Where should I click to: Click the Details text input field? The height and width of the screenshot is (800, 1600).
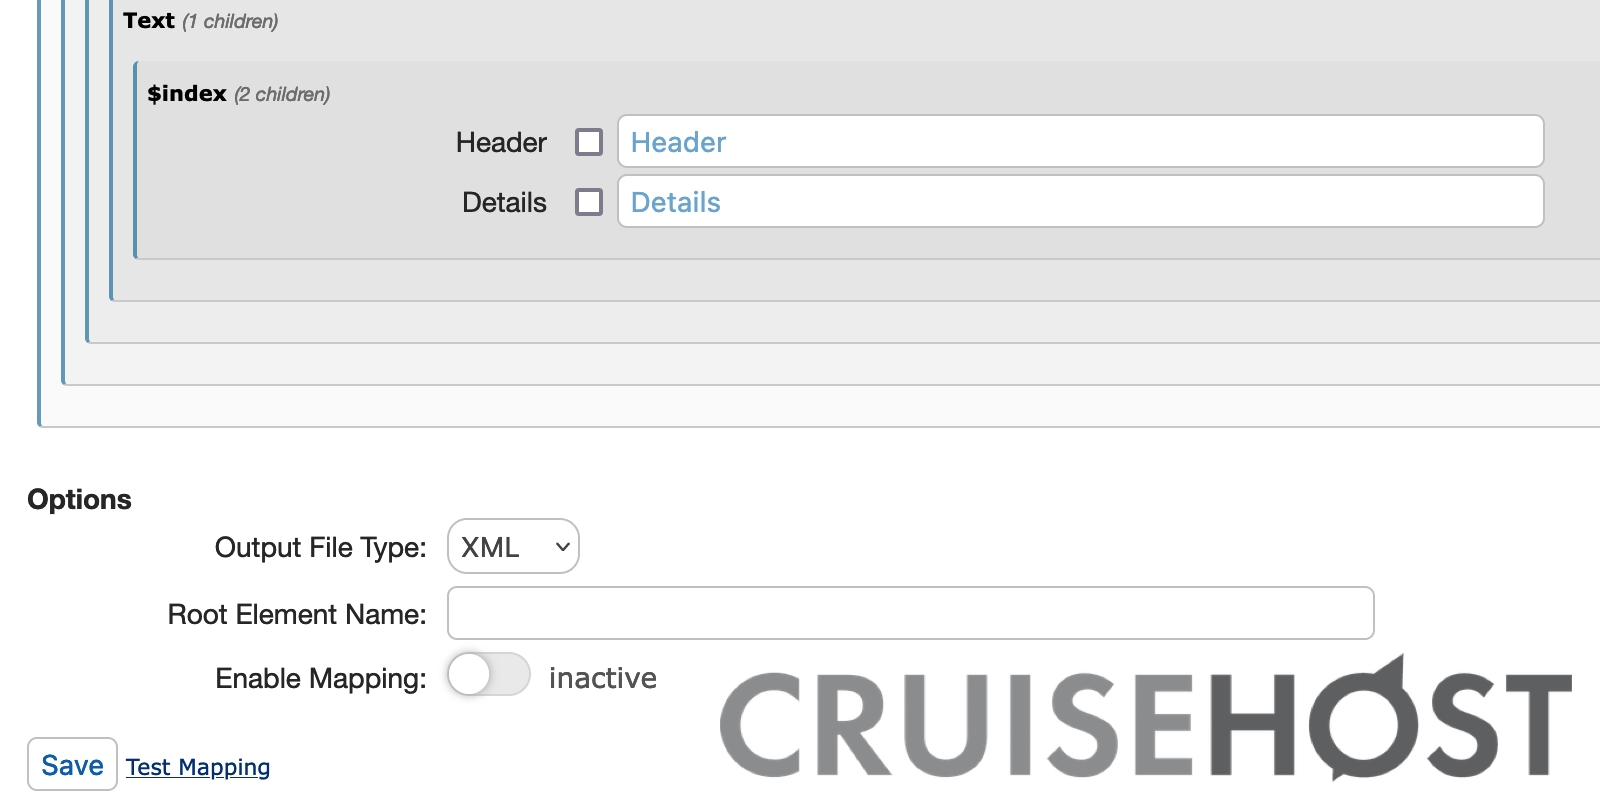[x=1080, y=202]
